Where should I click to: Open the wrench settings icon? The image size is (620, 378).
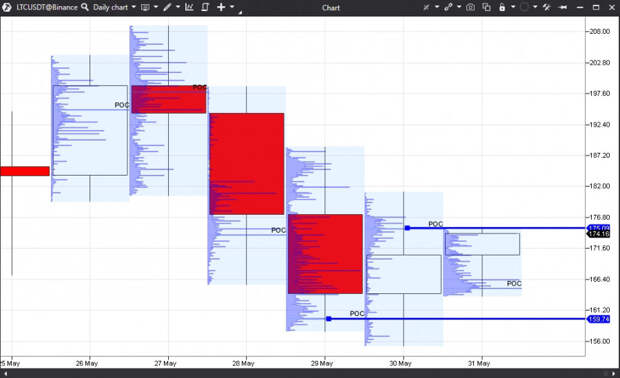click(x=547, y=7)
